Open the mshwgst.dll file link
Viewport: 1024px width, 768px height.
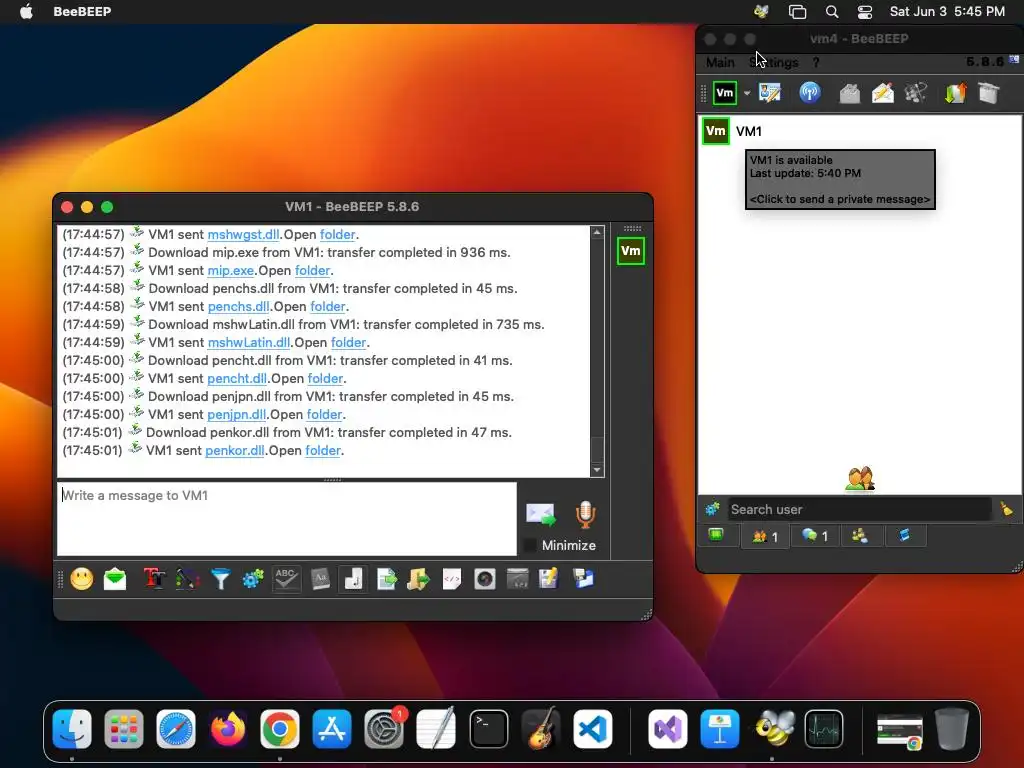pos(243,234)
